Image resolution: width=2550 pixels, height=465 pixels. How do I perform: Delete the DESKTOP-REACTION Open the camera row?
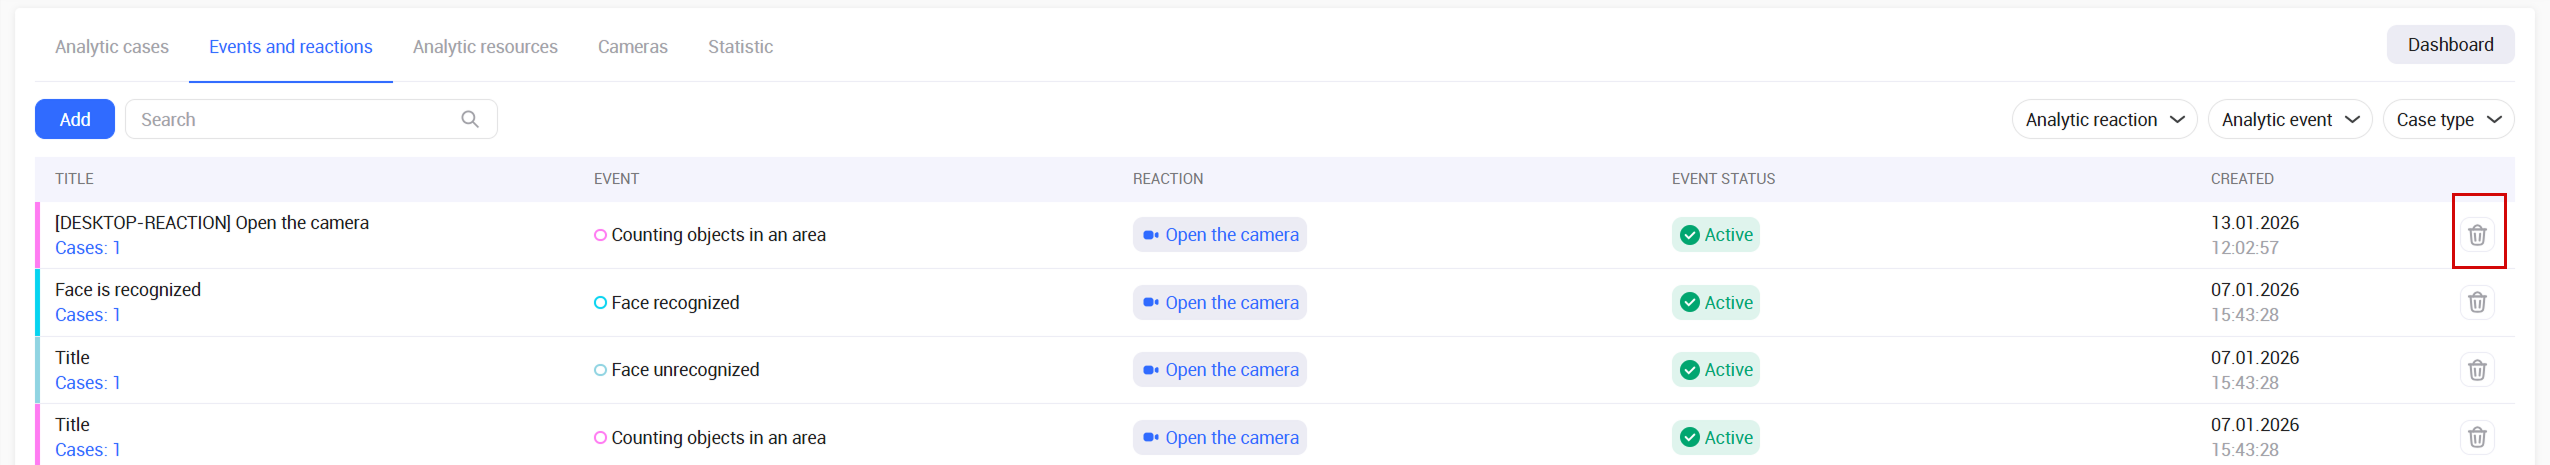click(x=2477, y=235)
